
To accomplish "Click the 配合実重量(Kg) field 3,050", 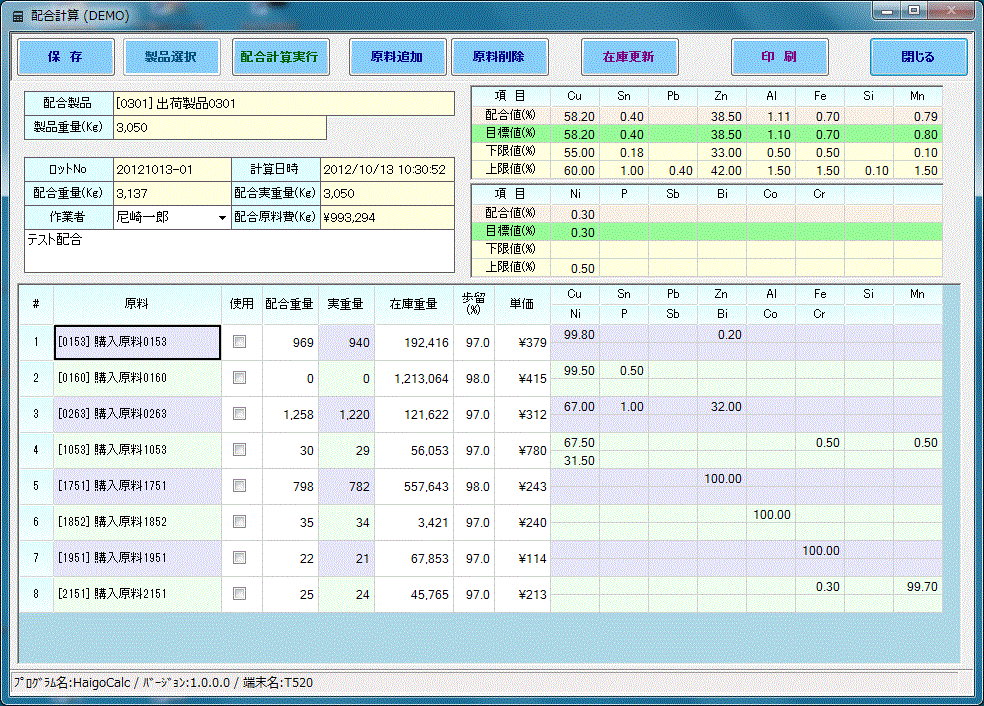I will (x=387, y=193).
